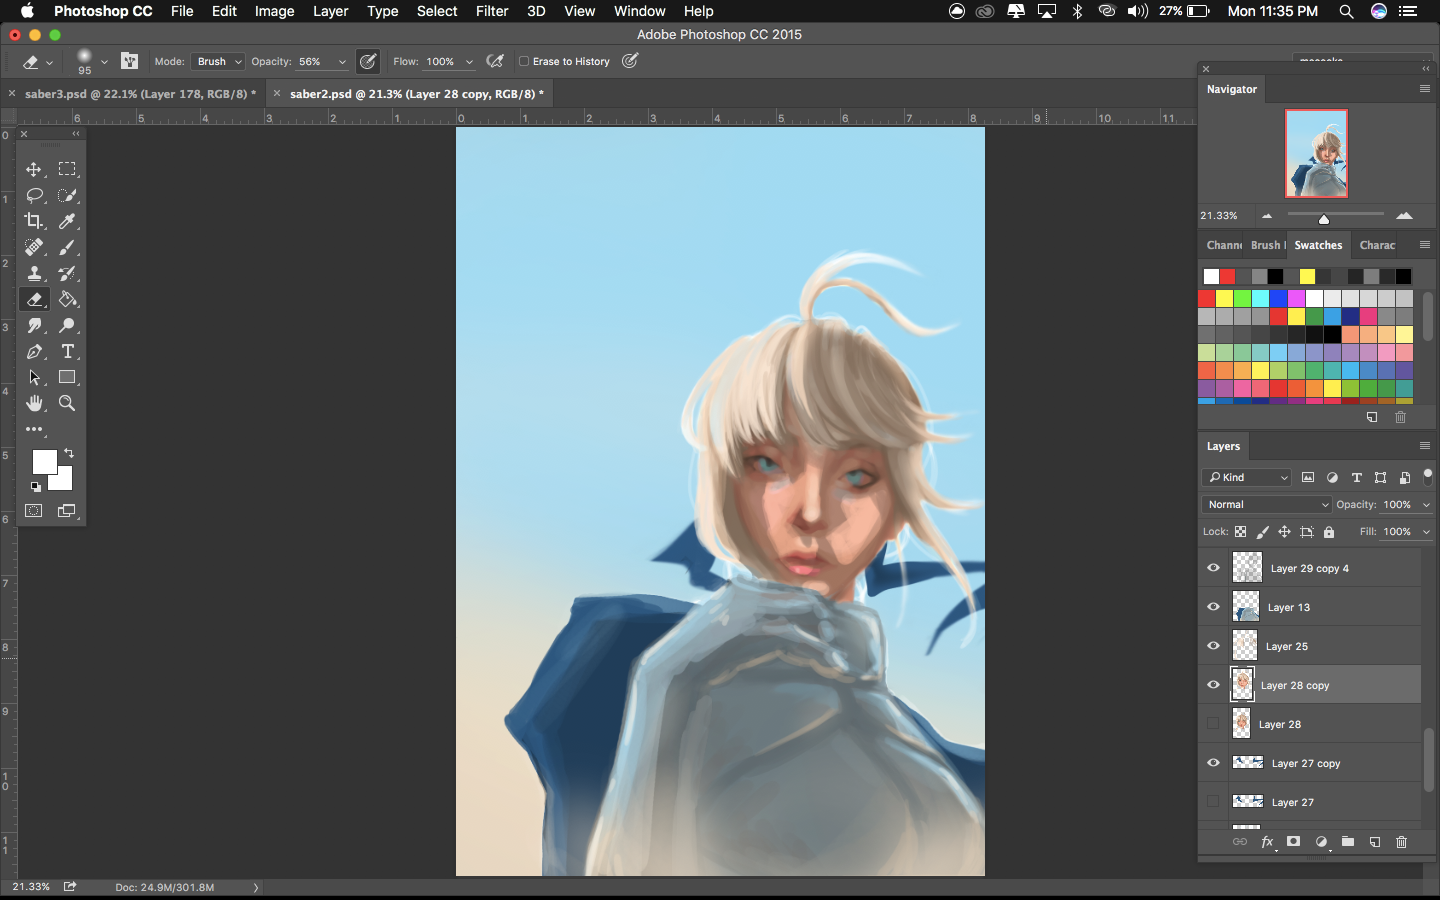
Task: Toggle Quick Mask mode
Action: tap(34, 511)
